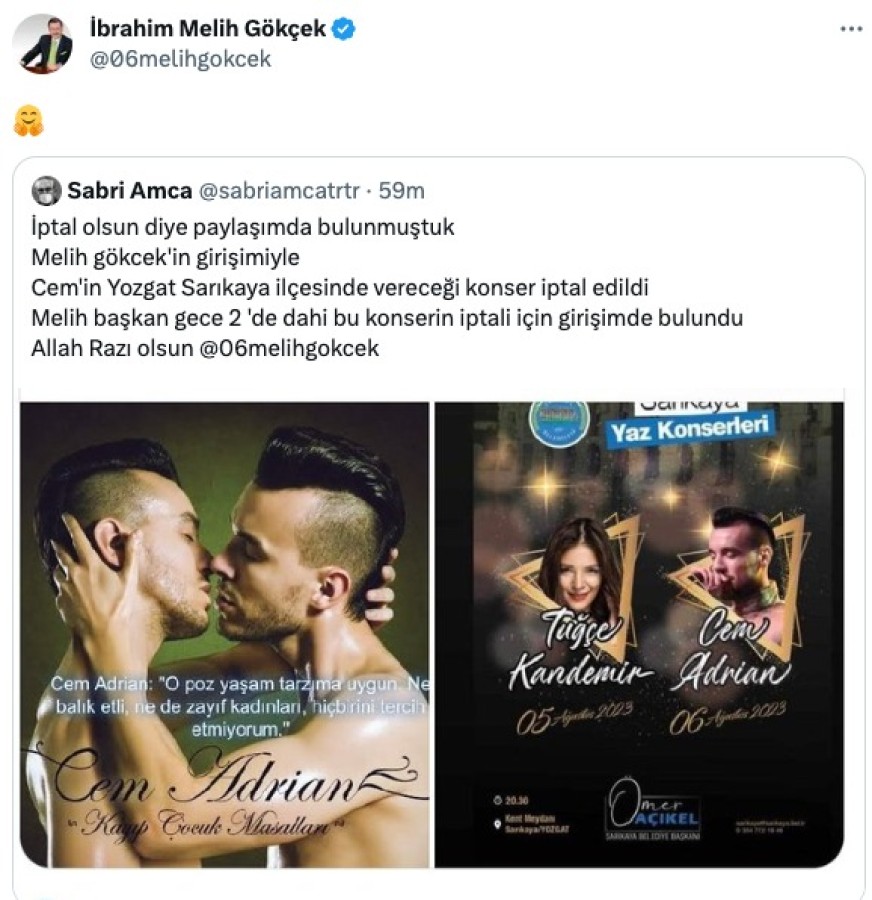Open the @sabriamcatrtr handle
The image size is (872, 900).
click(x=279, y=191)
